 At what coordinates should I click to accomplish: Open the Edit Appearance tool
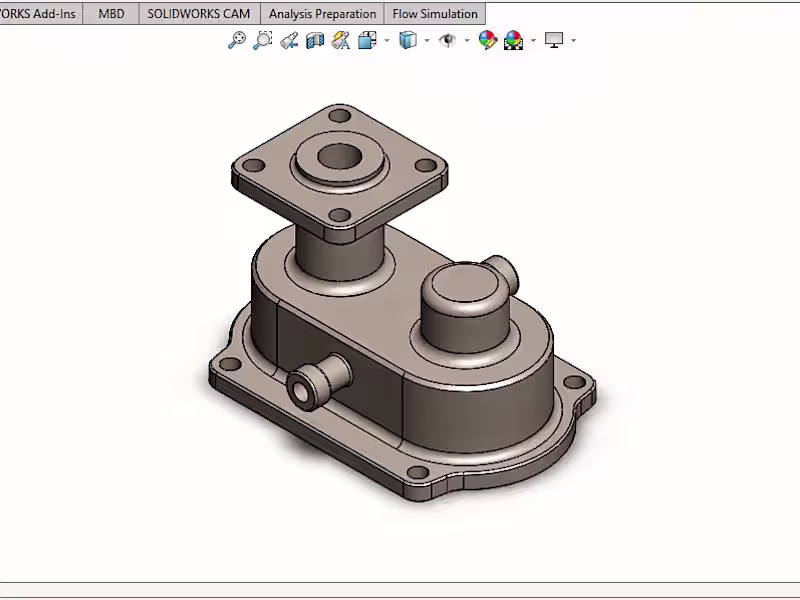pyautogui.click(x=488, y=40)
